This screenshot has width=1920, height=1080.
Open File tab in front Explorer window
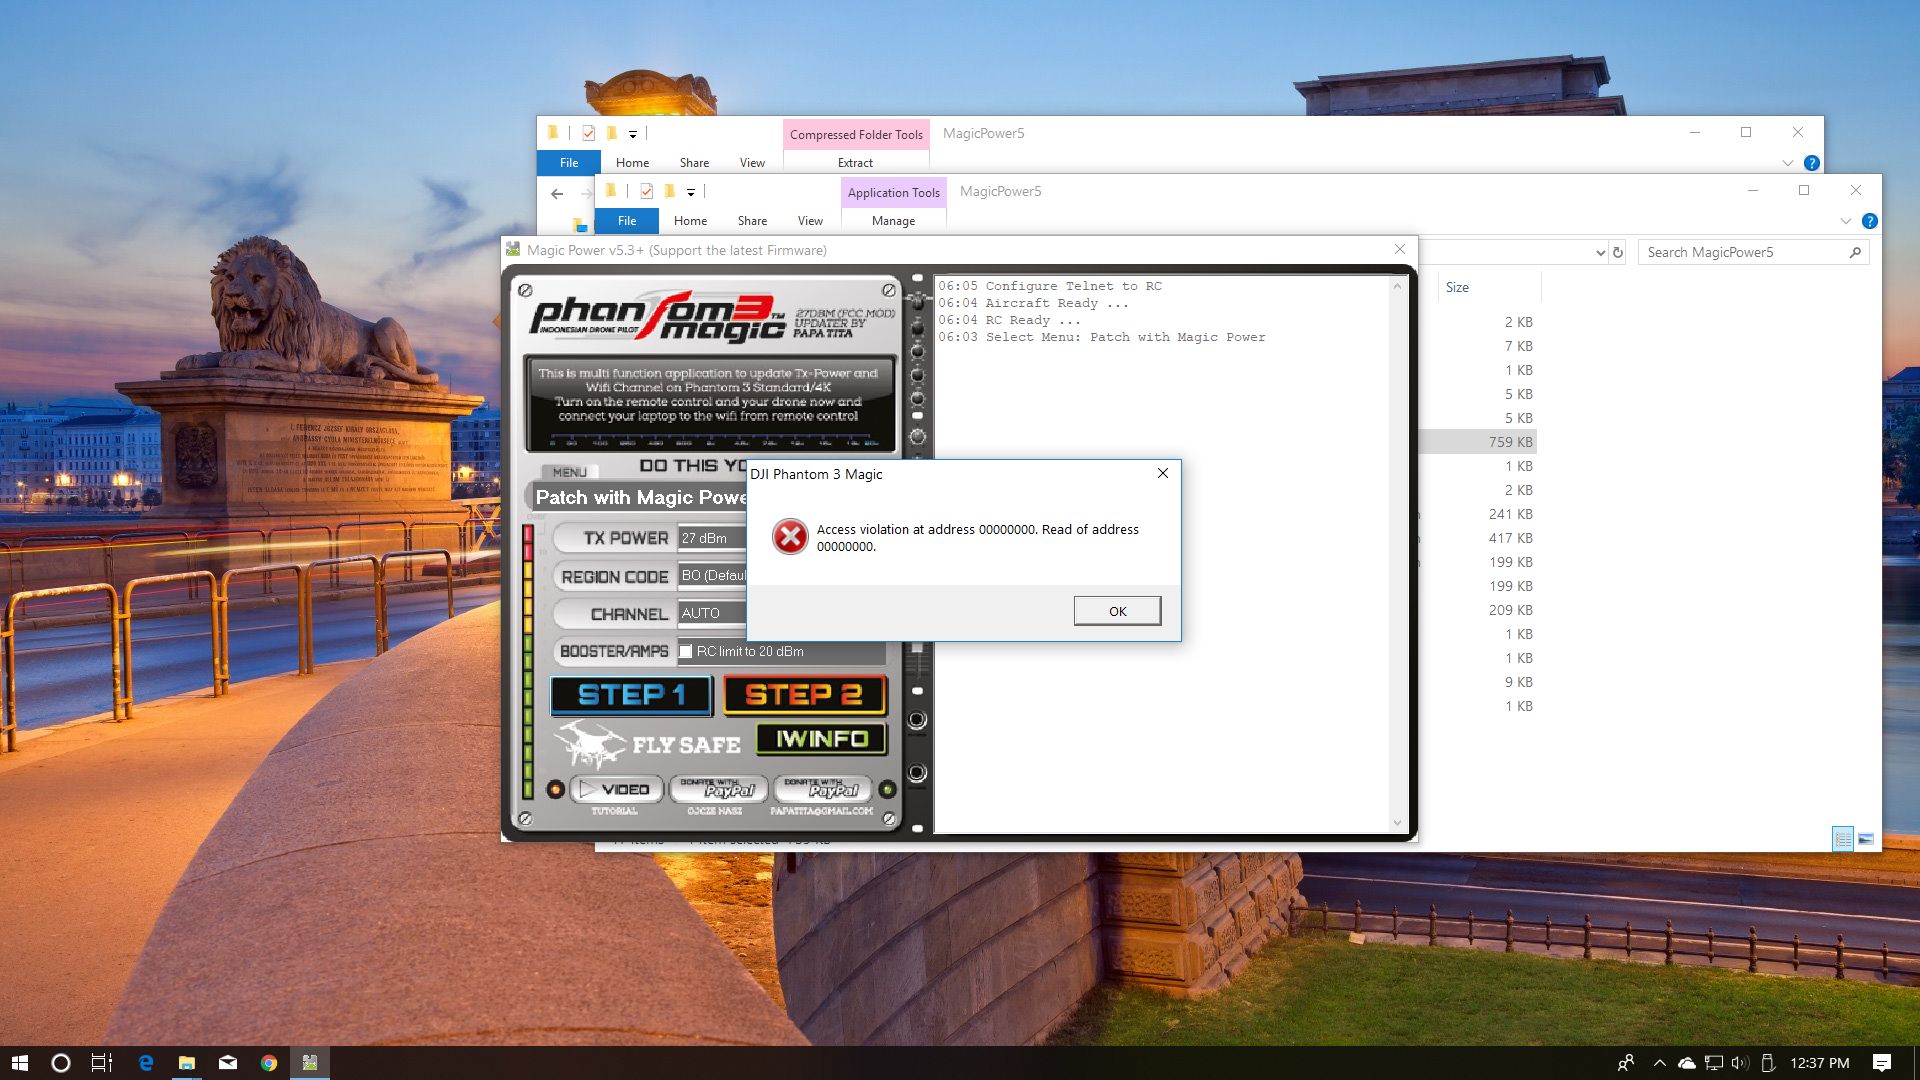click(627, 220)
